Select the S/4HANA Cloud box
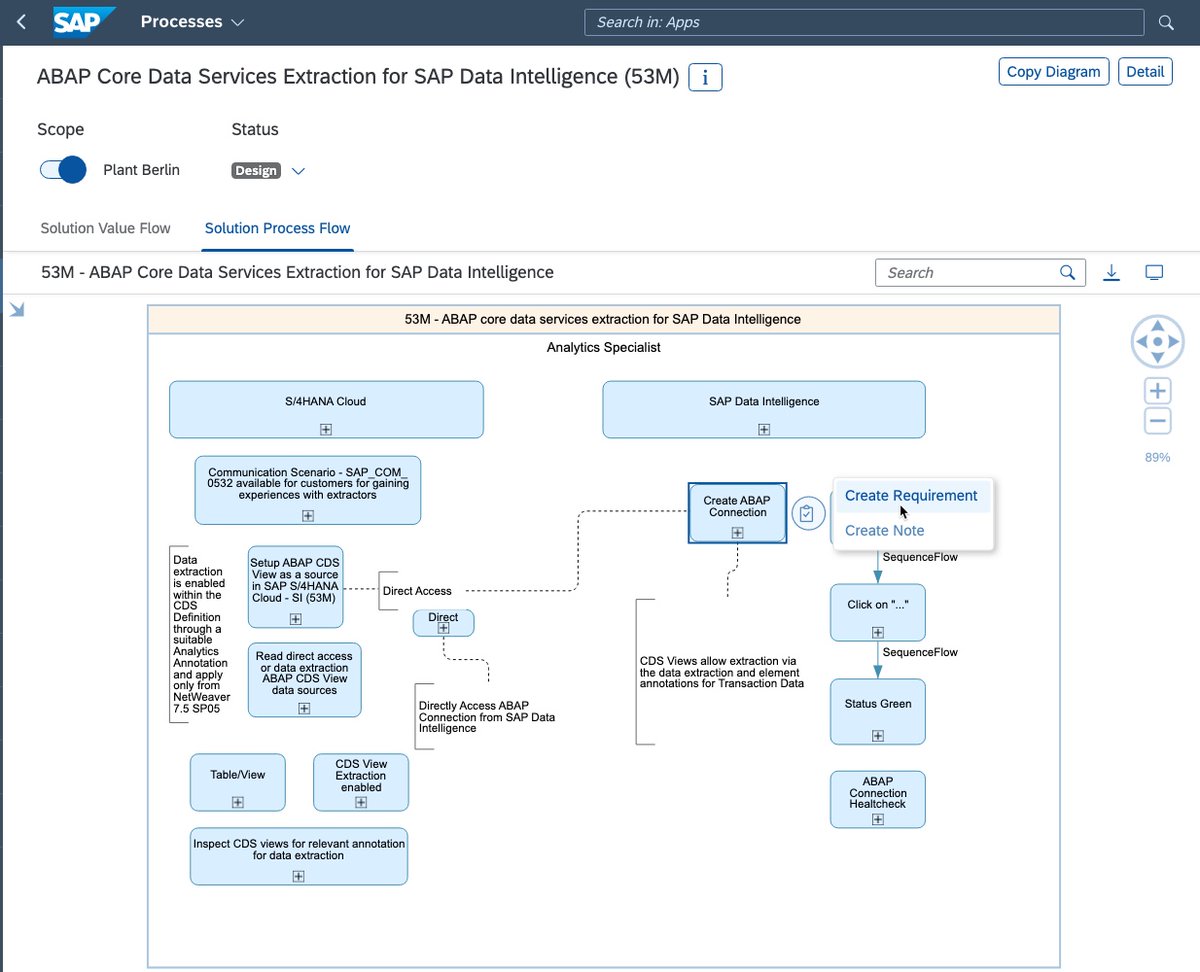The height and width of the screenshot is (972, 1200). coord(326,409)
